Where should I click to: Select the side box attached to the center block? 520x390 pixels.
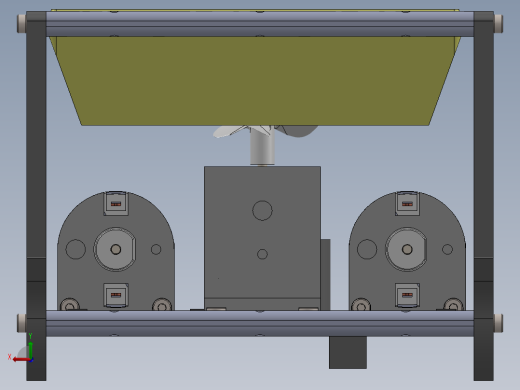coord(326,274)
